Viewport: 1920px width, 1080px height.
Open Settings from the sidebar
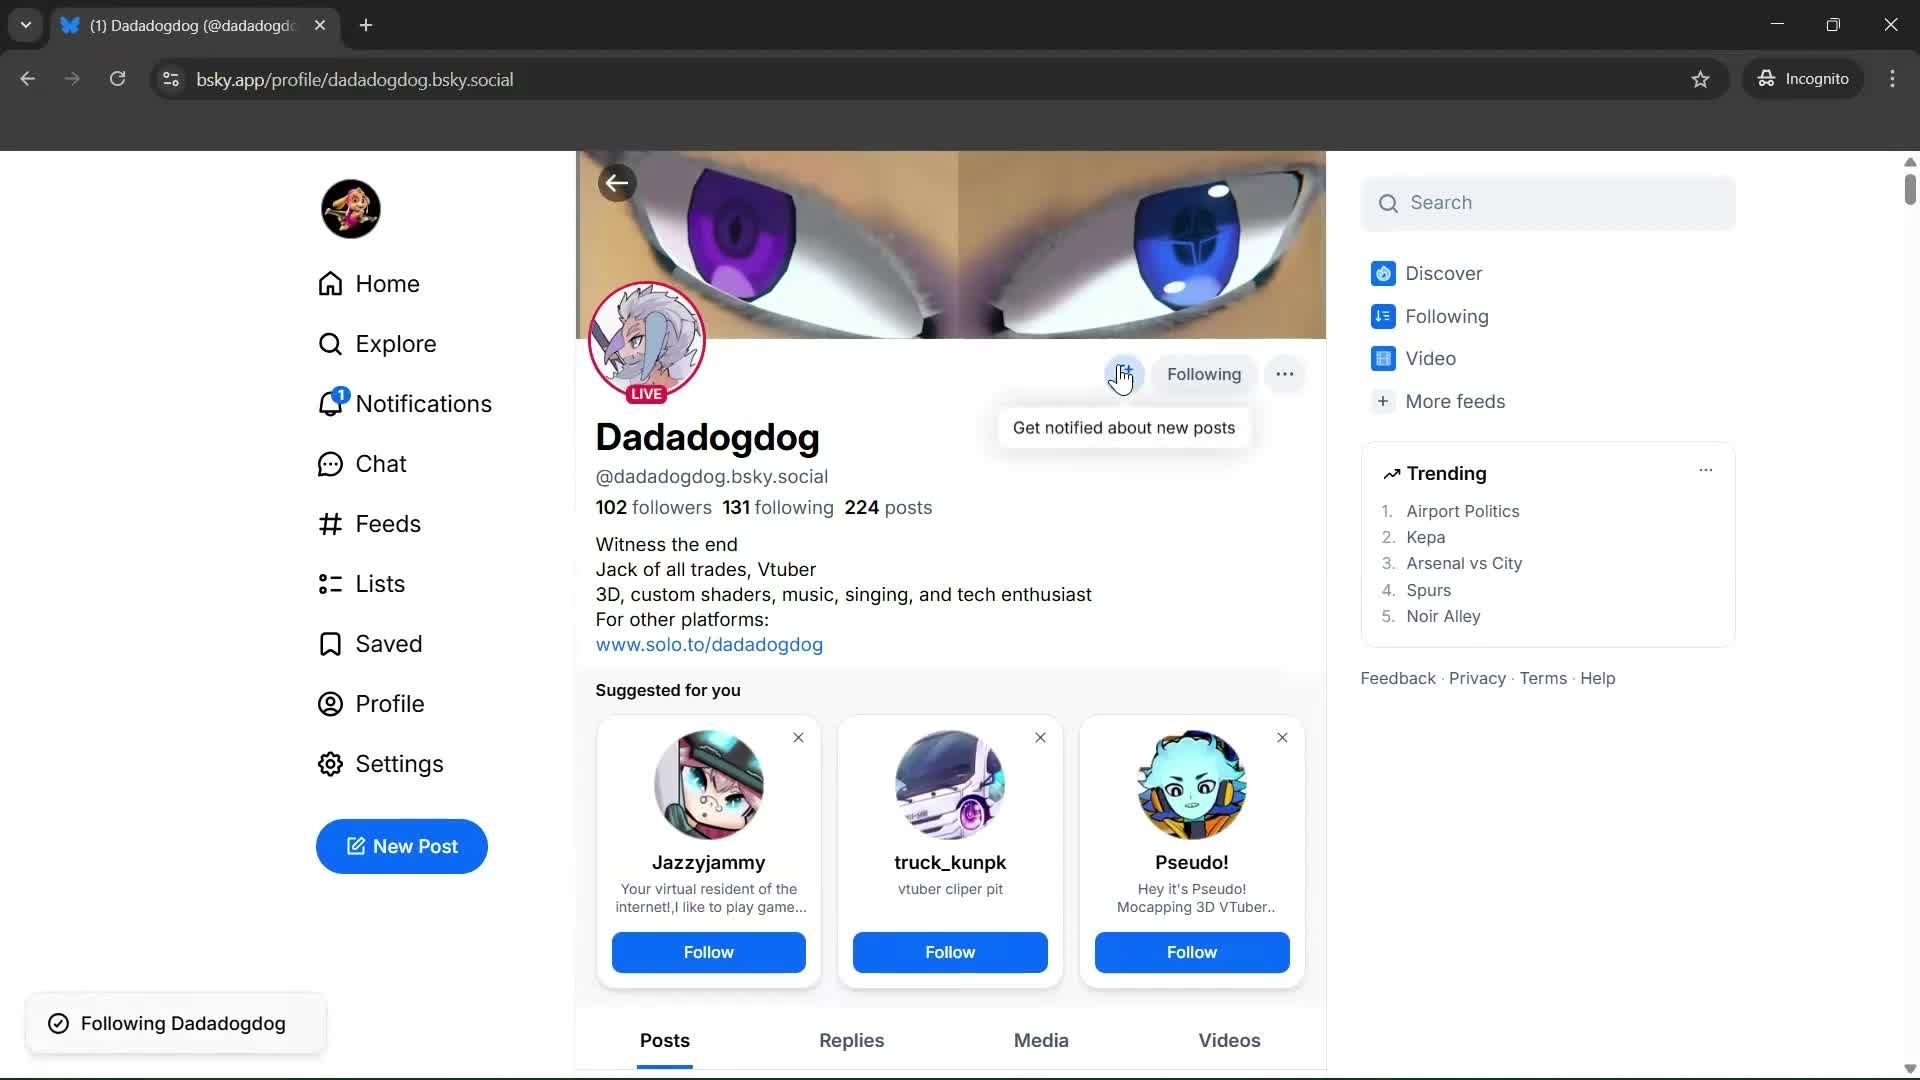pos(400,763)
